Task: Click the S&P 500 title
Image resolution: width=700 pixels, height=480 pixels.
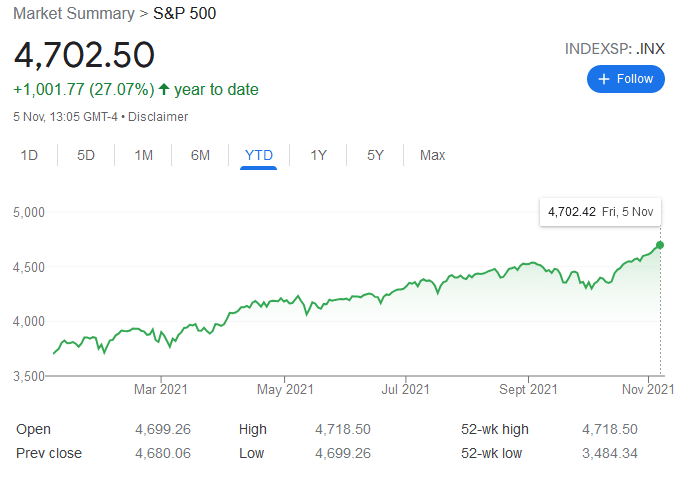Action: [x=184, y=14]
